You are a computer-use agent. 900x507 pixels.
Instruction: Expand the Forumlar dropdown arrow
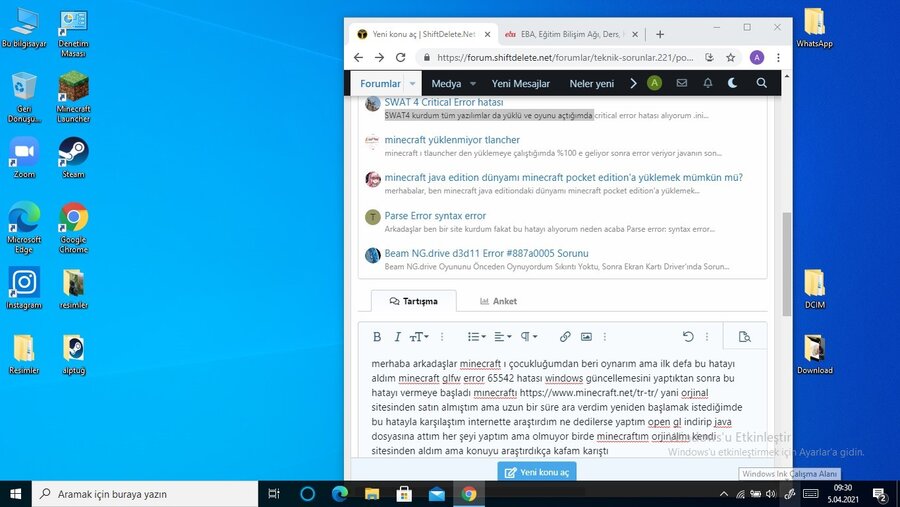[x=413, y=84]
